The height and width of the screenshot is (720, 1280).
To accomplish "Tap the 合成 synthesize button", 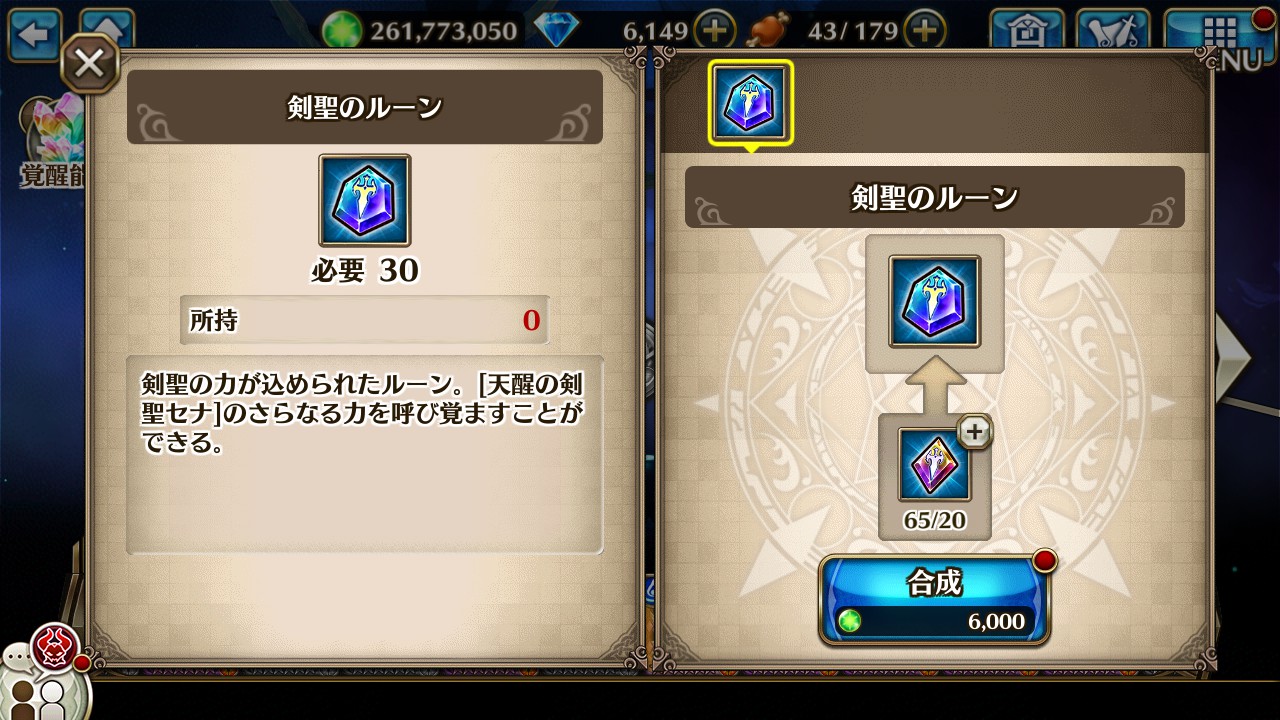I will [x=935, y=600].
